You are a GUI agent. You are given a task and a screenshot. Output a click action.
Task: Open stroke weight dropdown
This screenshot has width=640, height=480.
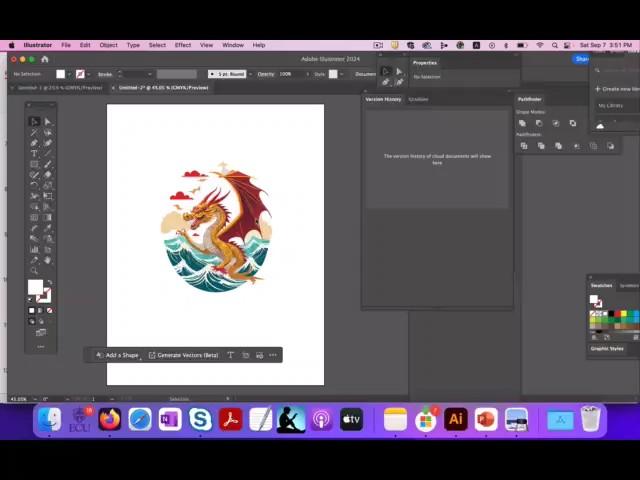click(150, 74)
